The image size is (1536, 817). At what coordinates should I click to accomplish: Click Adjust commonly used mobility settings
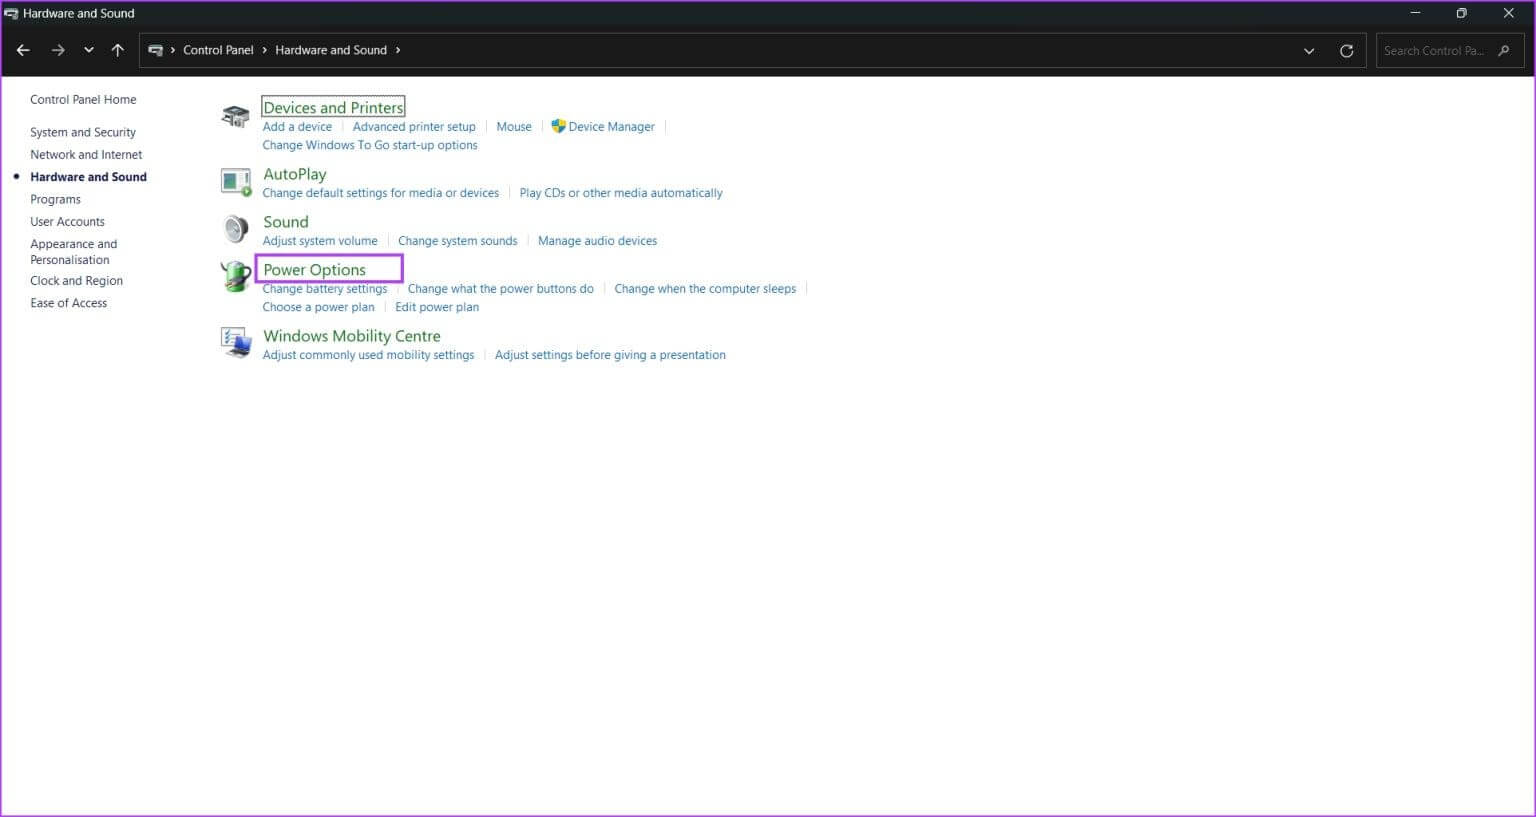(368, 355)
